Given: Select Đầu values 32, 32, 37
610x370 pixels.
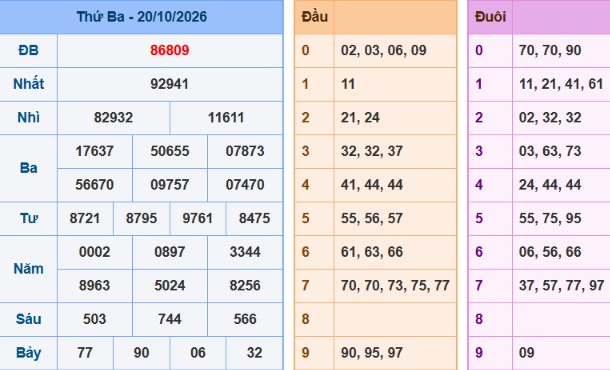Looking at the screenshot, I should point(372,151).
